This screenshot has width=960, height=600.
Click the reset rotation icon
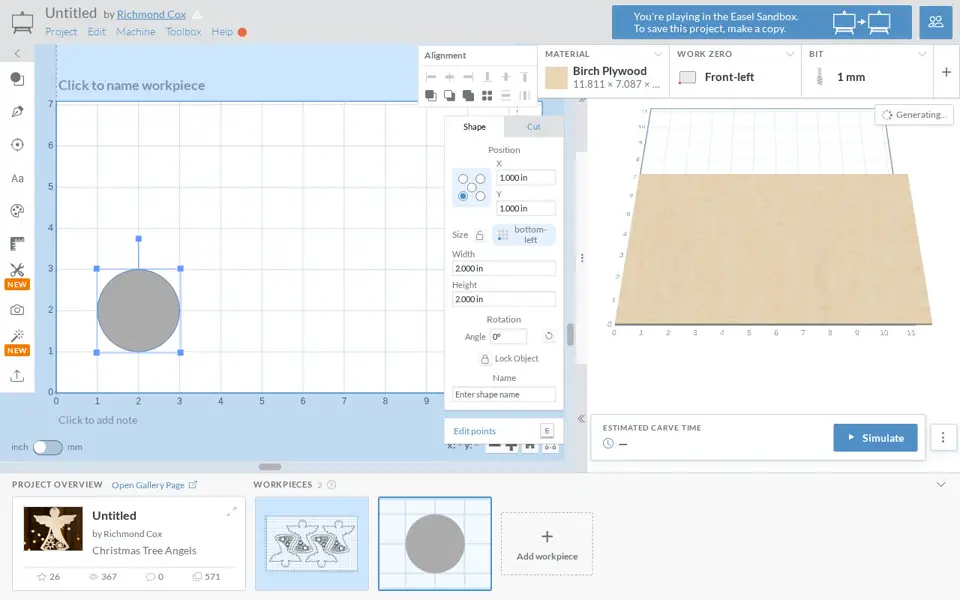click(x=549, y=336)
